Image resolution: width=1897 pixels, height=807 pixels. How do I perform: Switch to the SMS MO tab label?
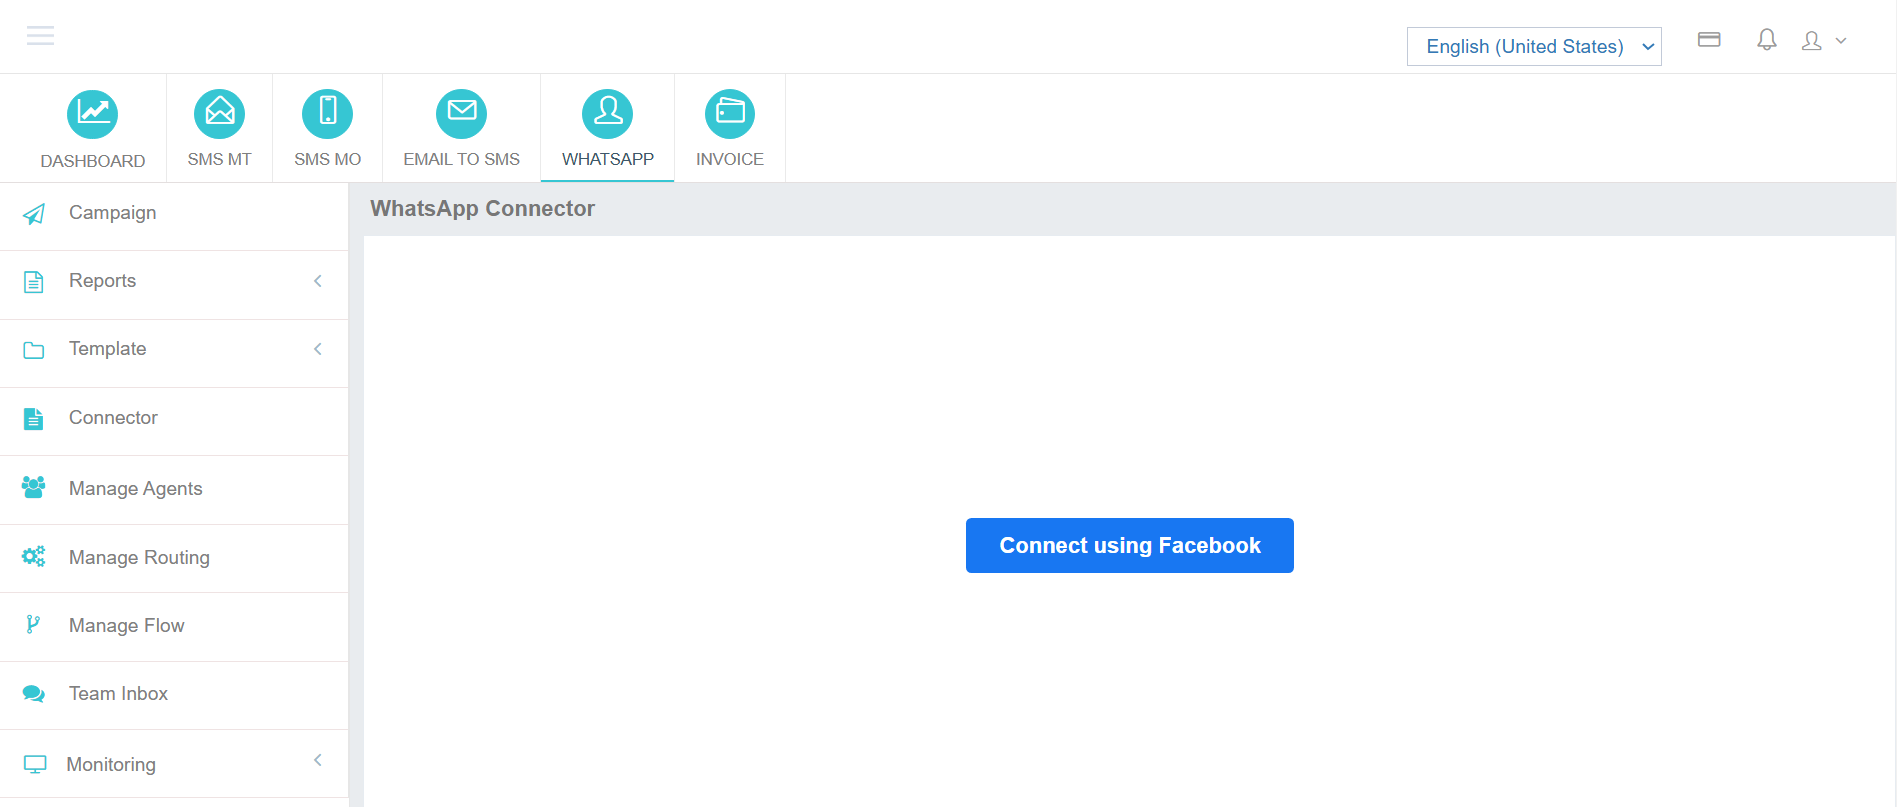(328, 159)
